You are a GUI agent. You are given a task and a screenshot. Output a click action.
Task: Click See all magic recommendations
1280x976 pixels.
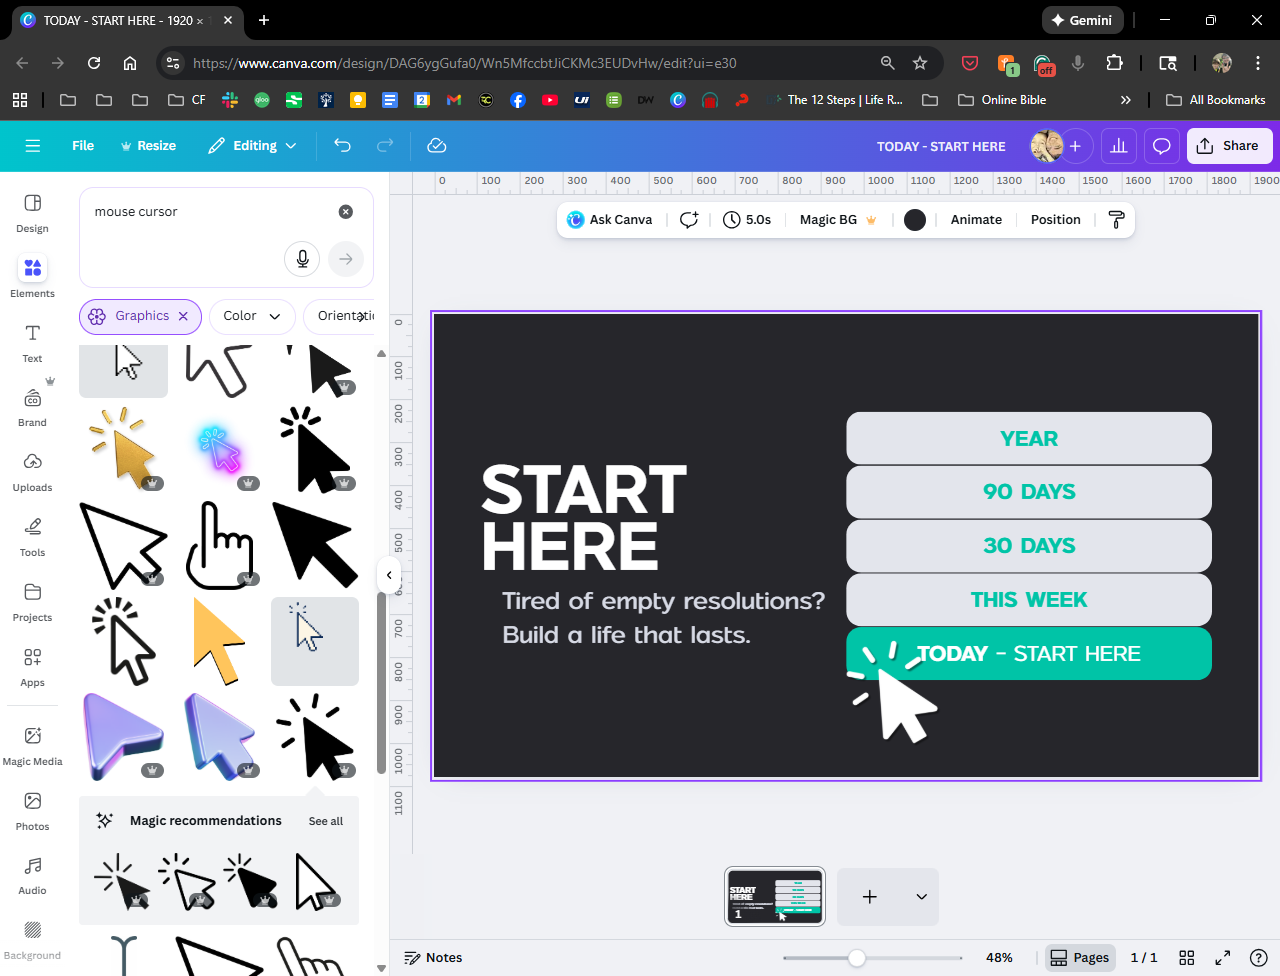click(325, 821)
